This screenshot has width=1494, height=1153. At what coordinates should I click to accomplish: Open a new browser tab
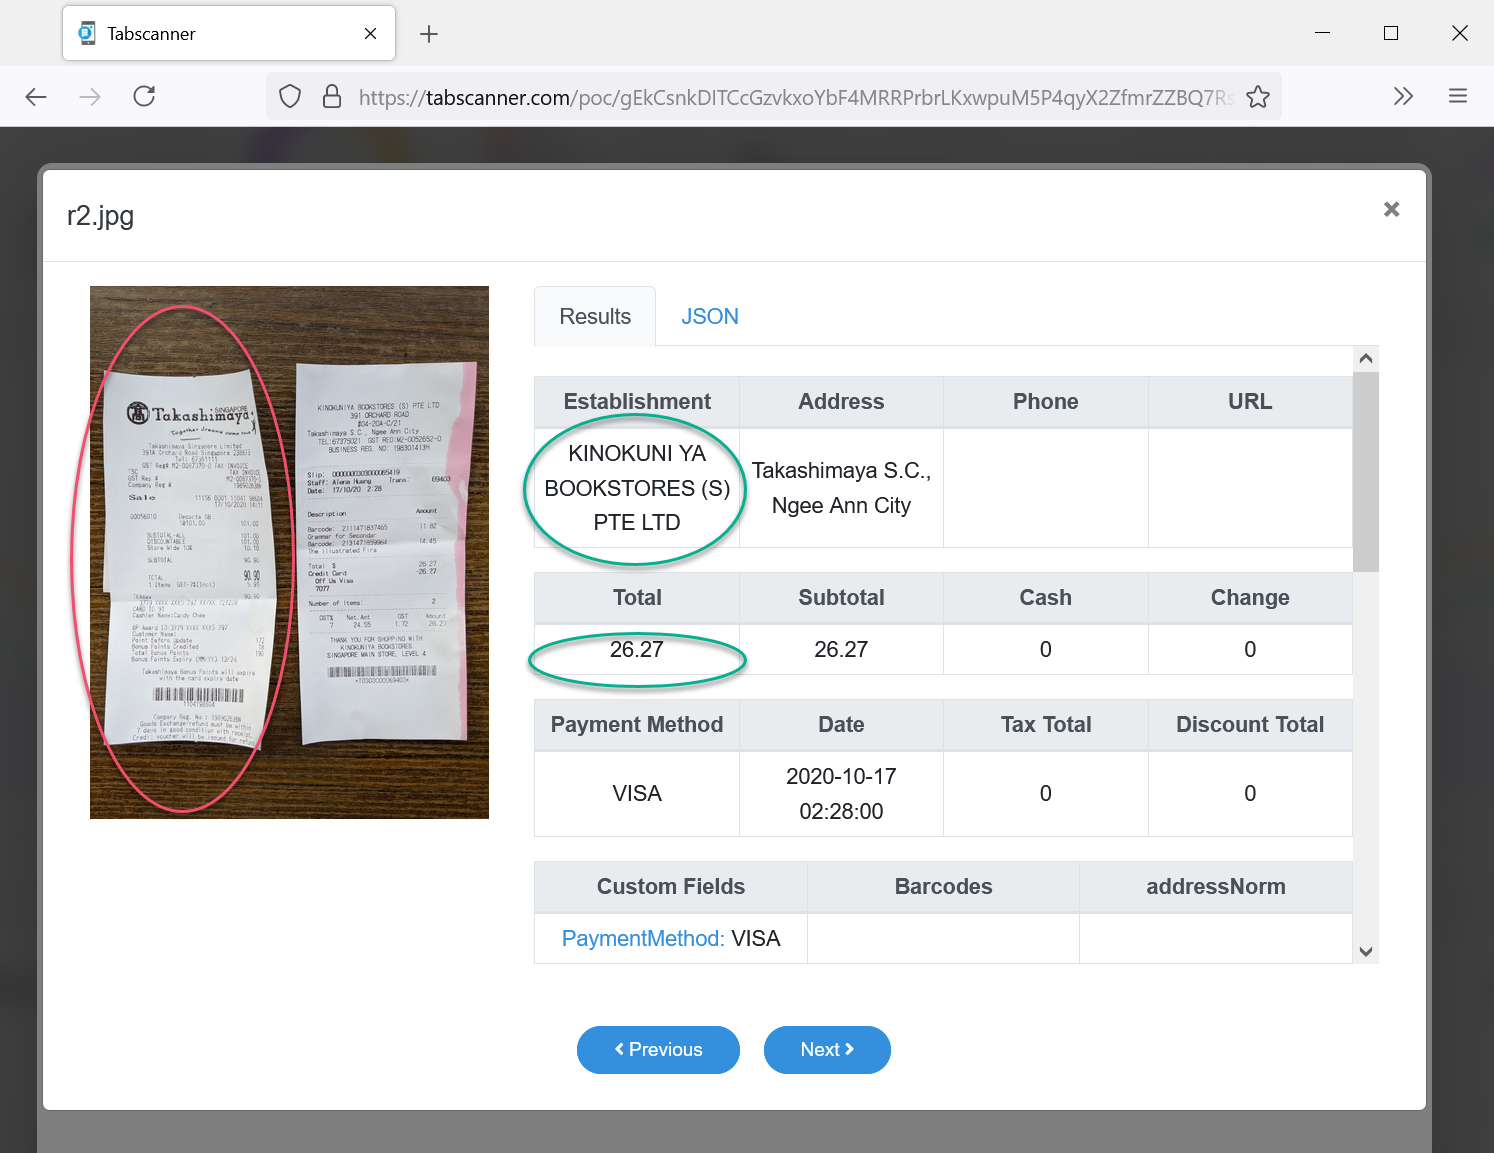click(x=429, y=34)
